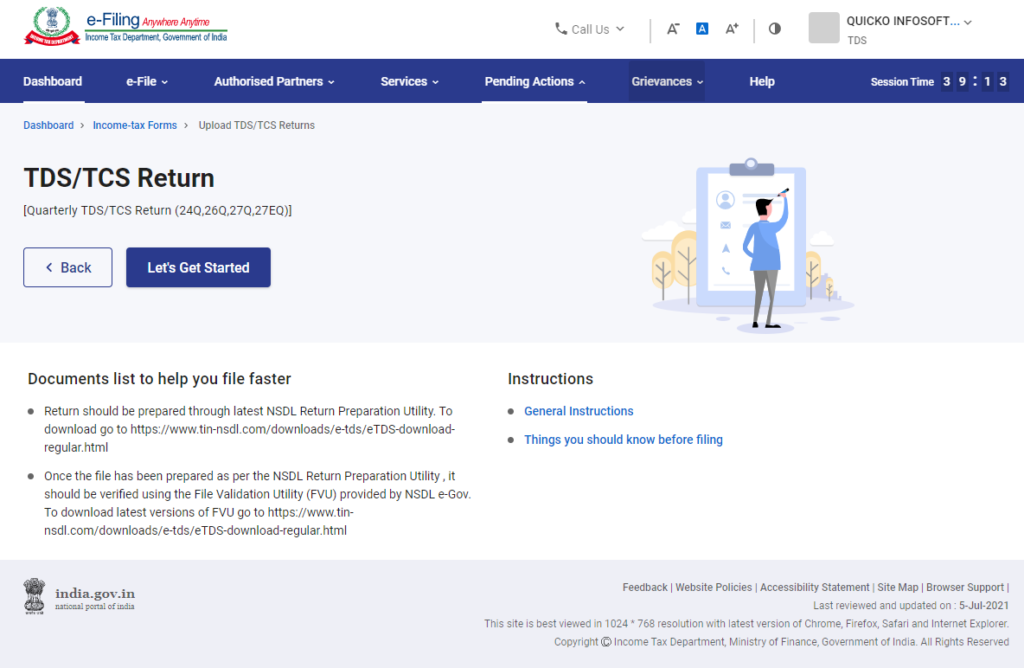This screenshot has height=668, width=1024.
Task: Select the decrease font size icon
Action: pyautogui.click(x=673, y=29)
